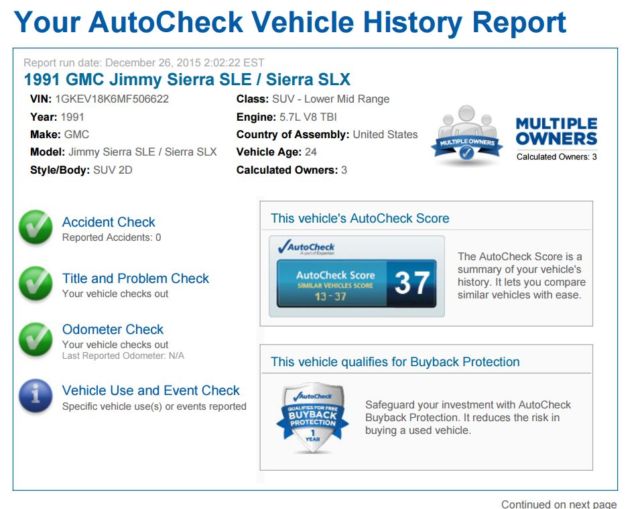Click the 'Year: 1991' line
640x509 pixels.
tap(57, 117)
